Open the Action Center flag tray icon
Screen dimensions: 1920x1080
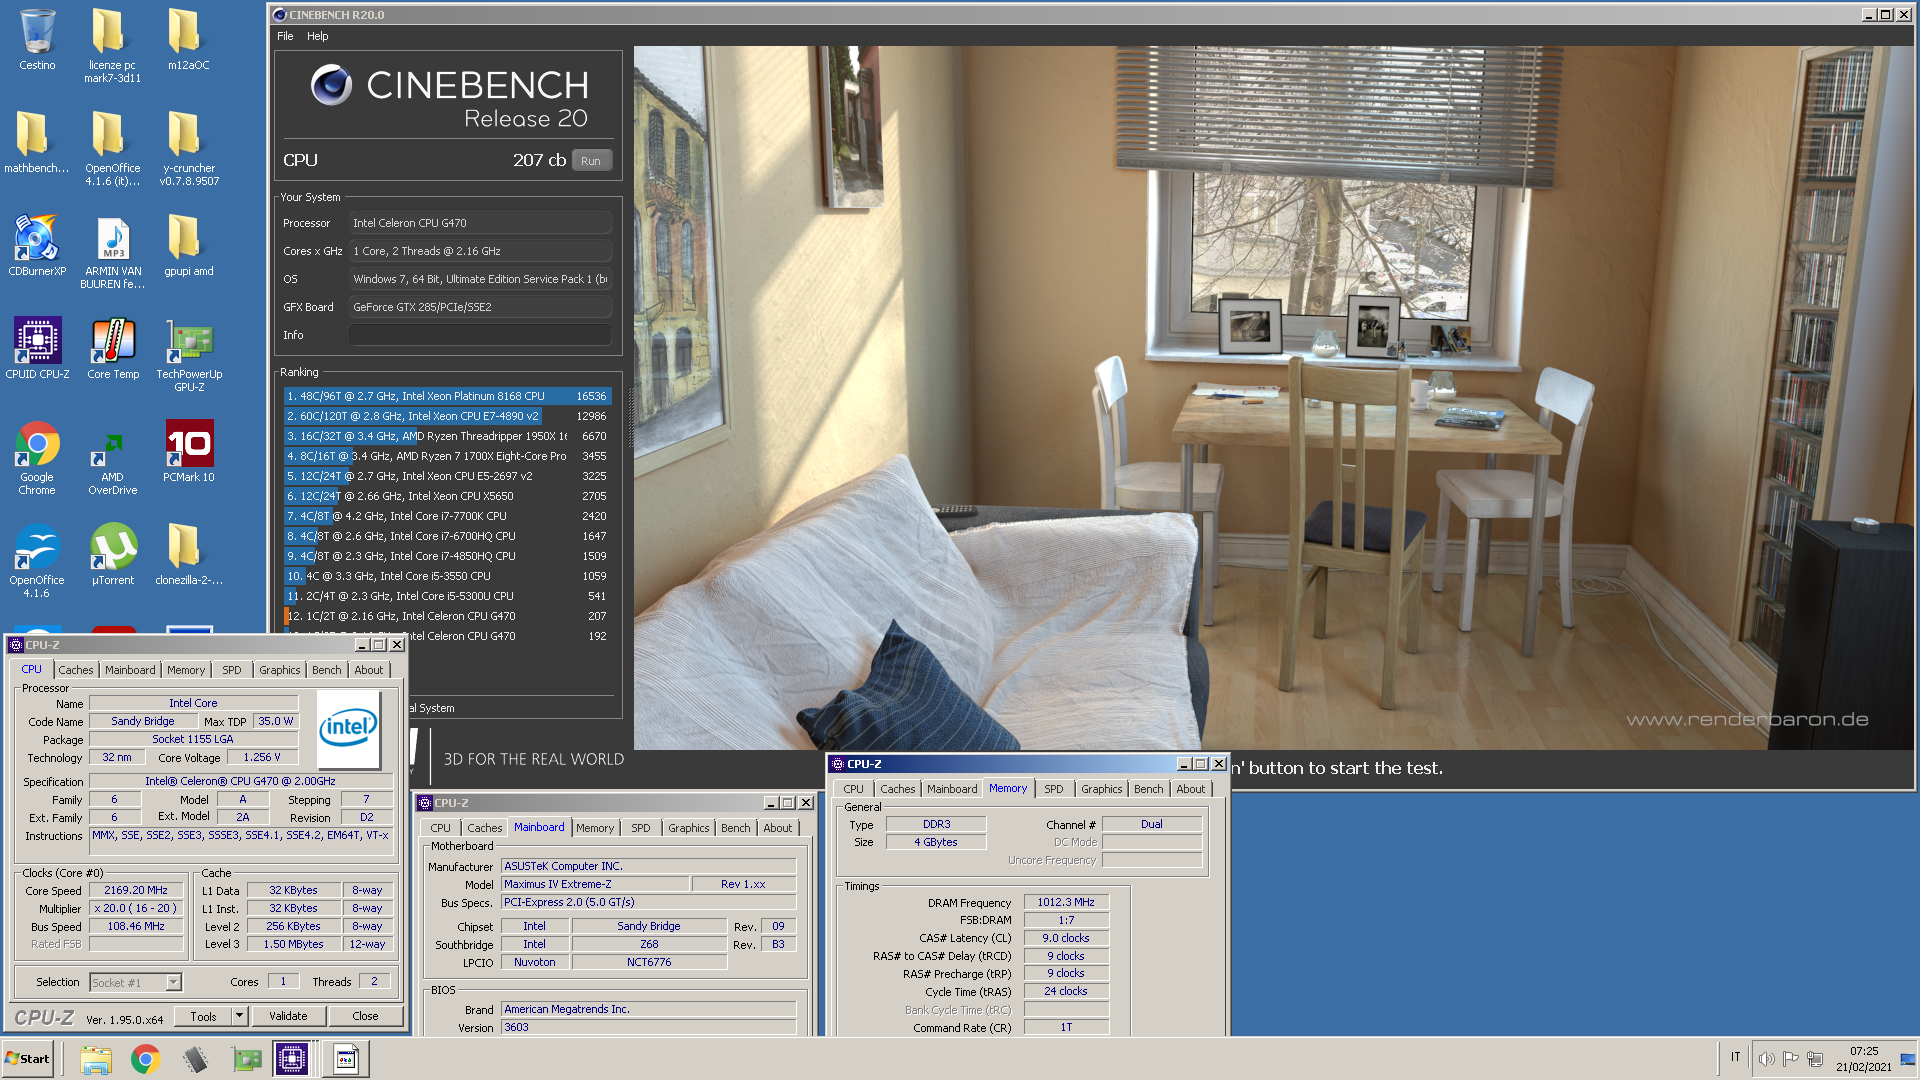pos(1790,1059)
